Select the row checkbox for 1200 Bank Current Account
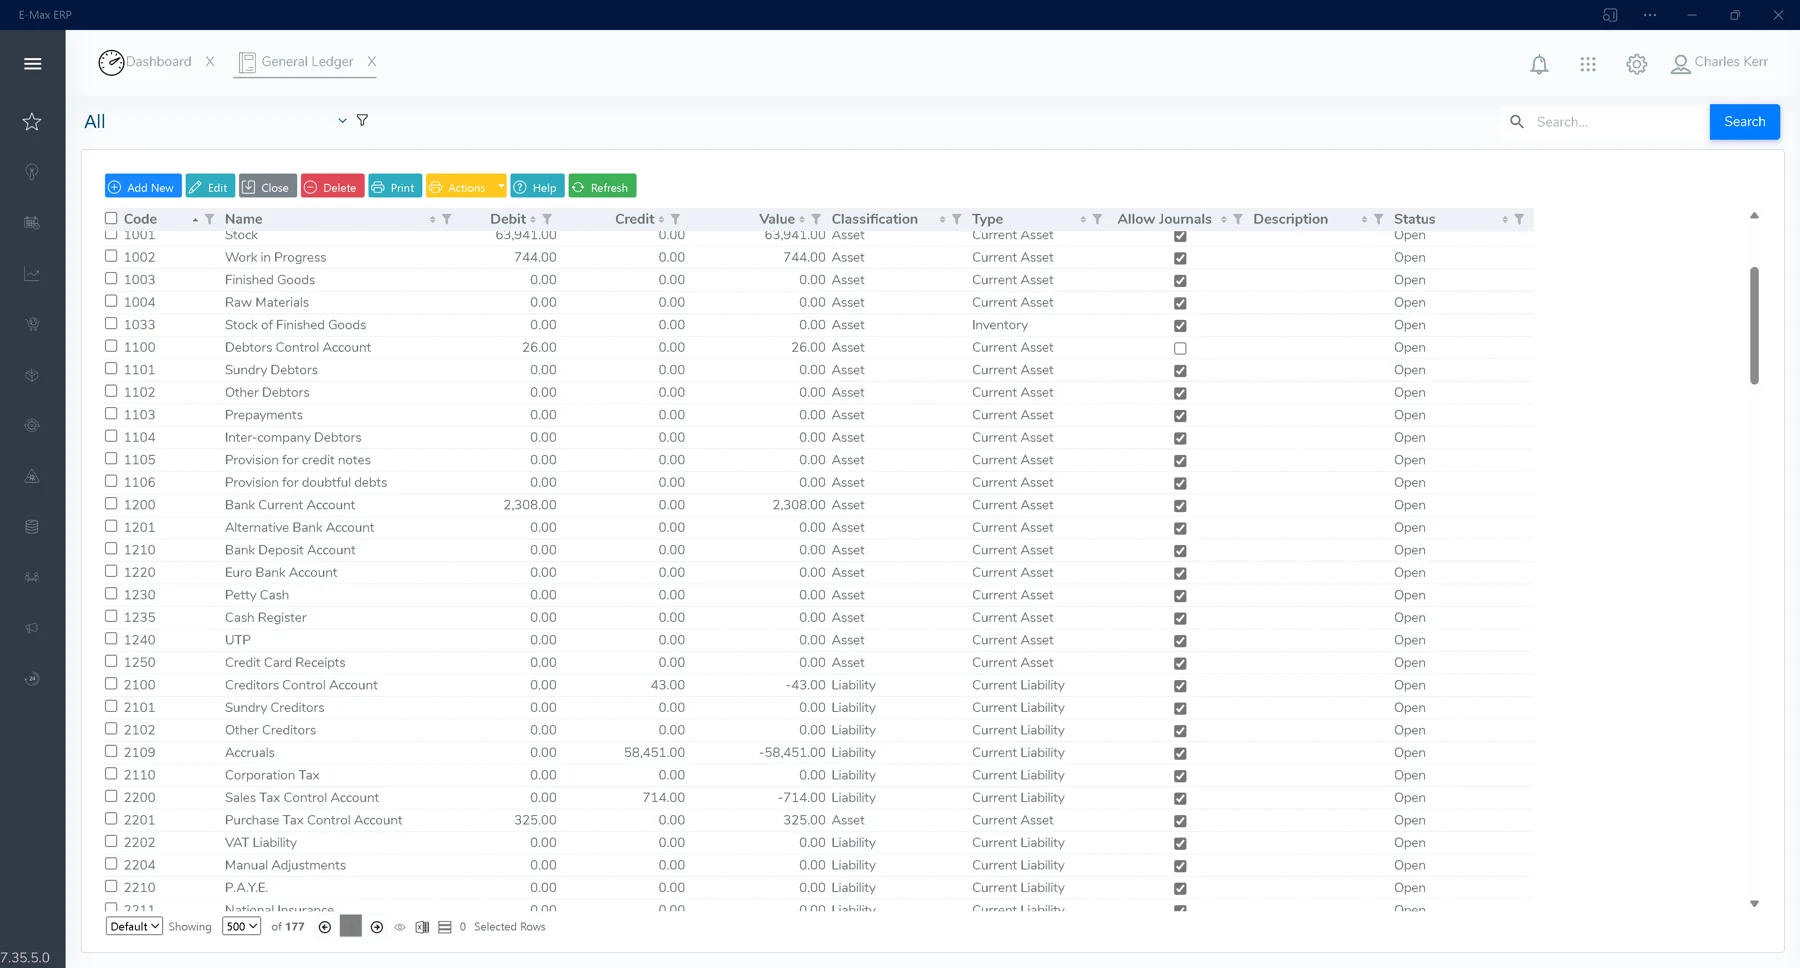1800x968 pixels. point(111,504)
